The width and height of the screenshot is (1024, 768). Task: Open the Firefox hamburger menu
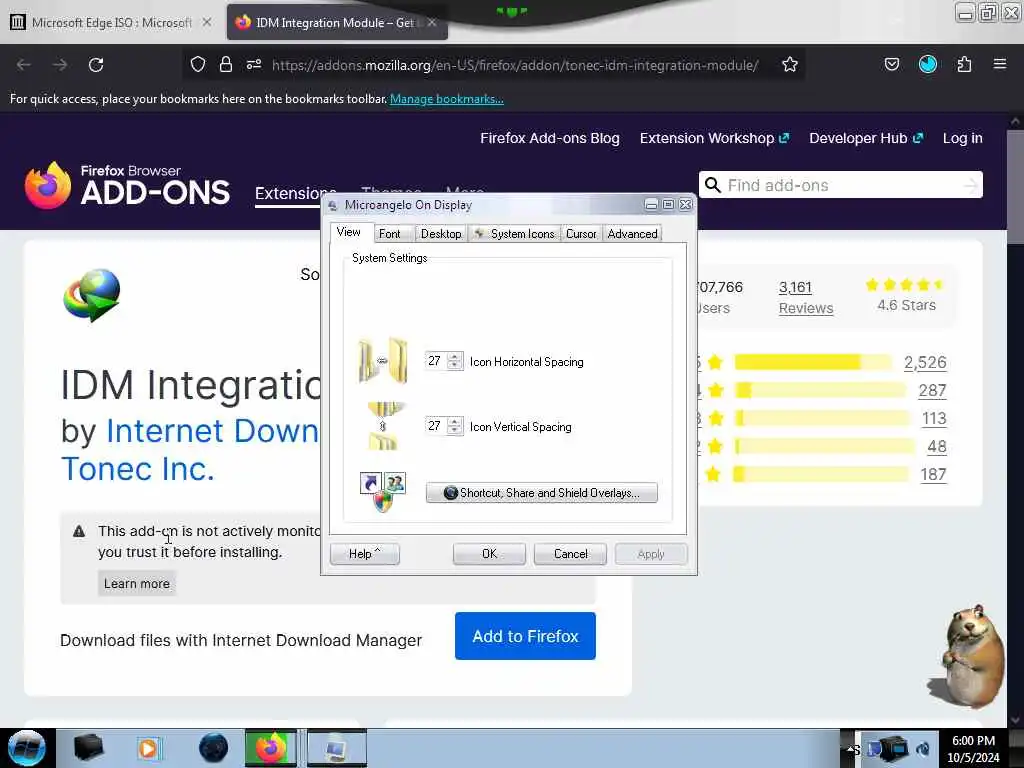1000,64
